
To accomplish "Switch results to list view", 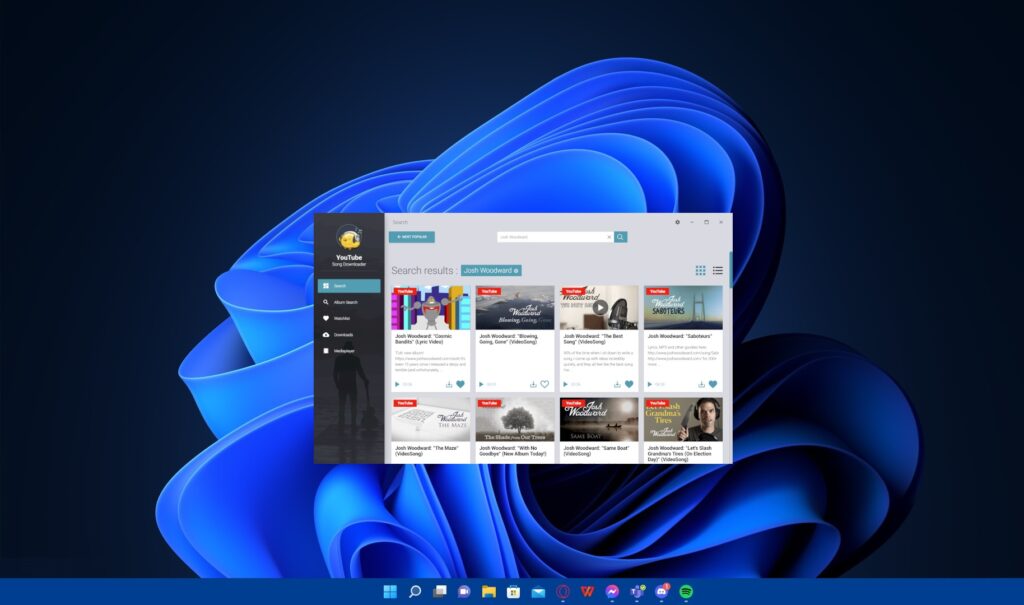I will (x=718, y=270).
